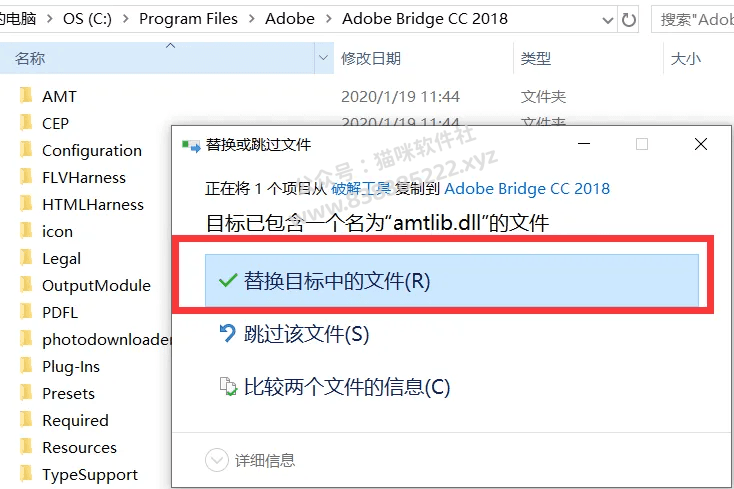Screen dimensions: 734x489
Task: Click the compare files icon beside 比较两个文件的信息
Action: (228, 387)
